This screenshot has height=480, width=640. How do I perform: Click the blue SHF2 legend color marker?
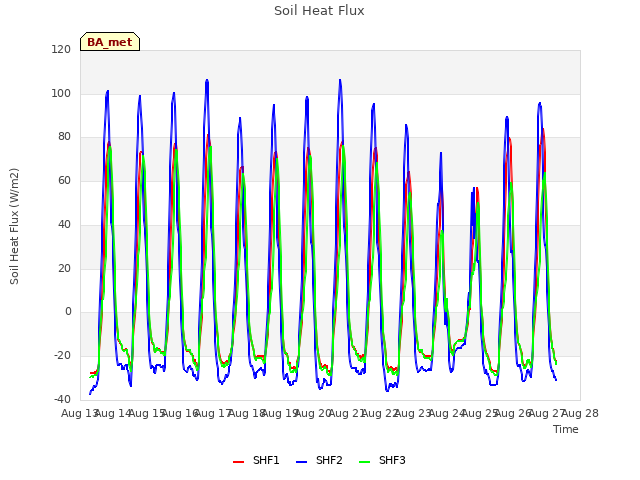pyautogui.click(x=301, y=462)
